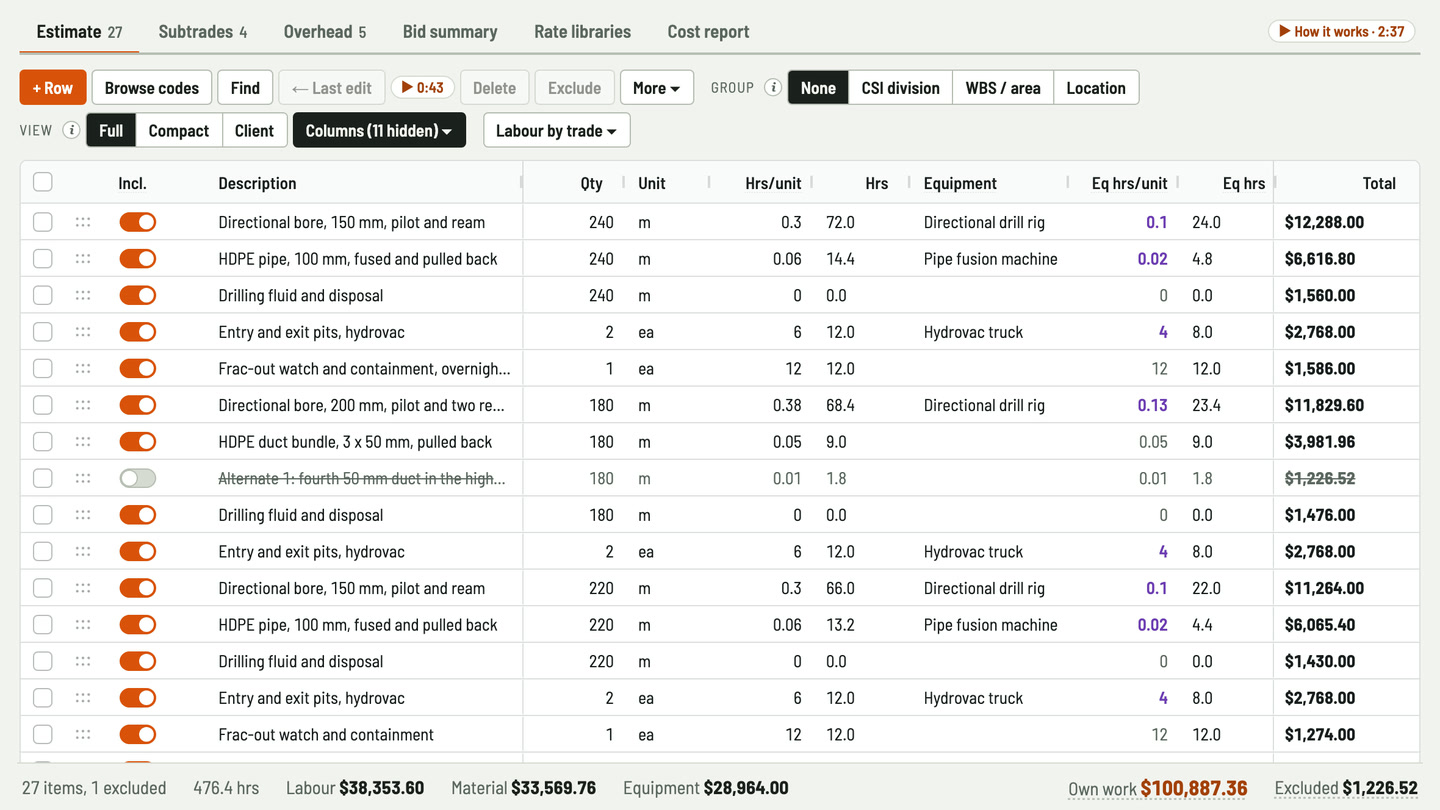Group by Location

point(1096,88)
